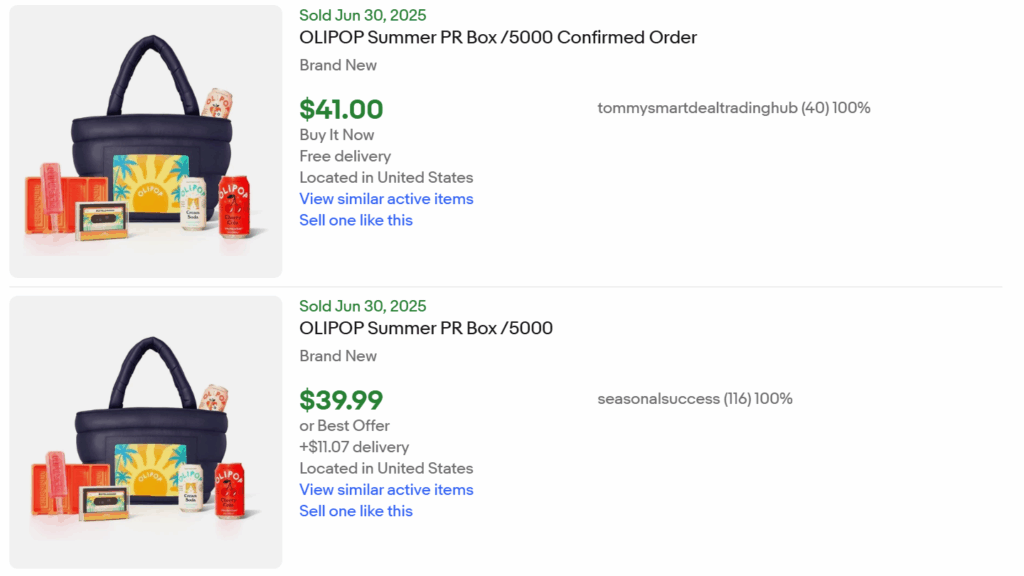Click the Sold Jun 30 2025 label on bottom listing

tap(362, 306)
